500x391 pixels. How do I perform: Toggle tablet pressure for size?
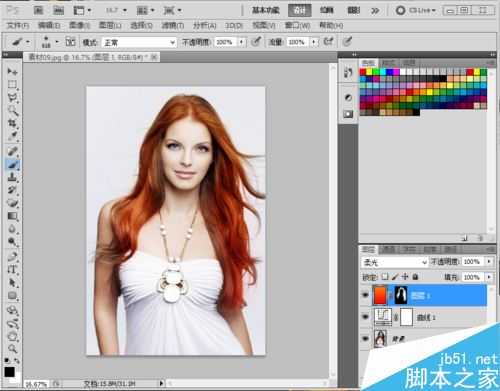[347, 42]
